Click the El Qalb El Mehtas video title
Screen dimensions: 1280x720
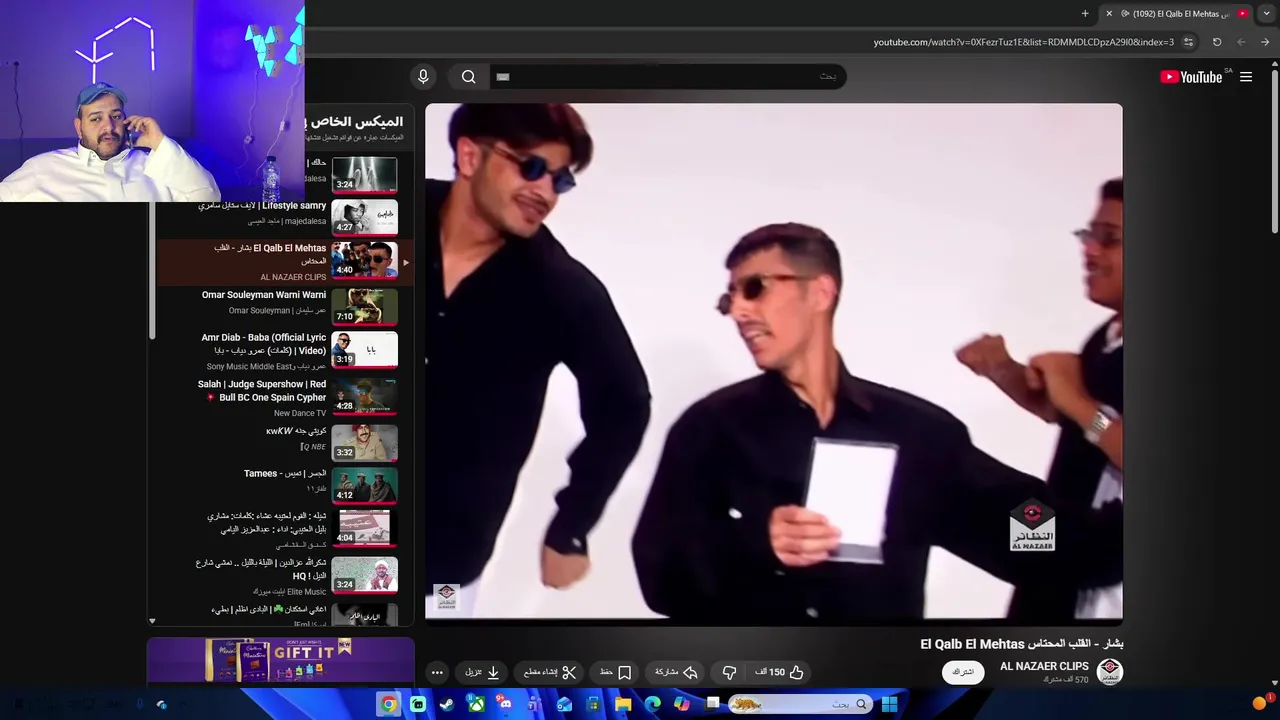pos(1022,644)
